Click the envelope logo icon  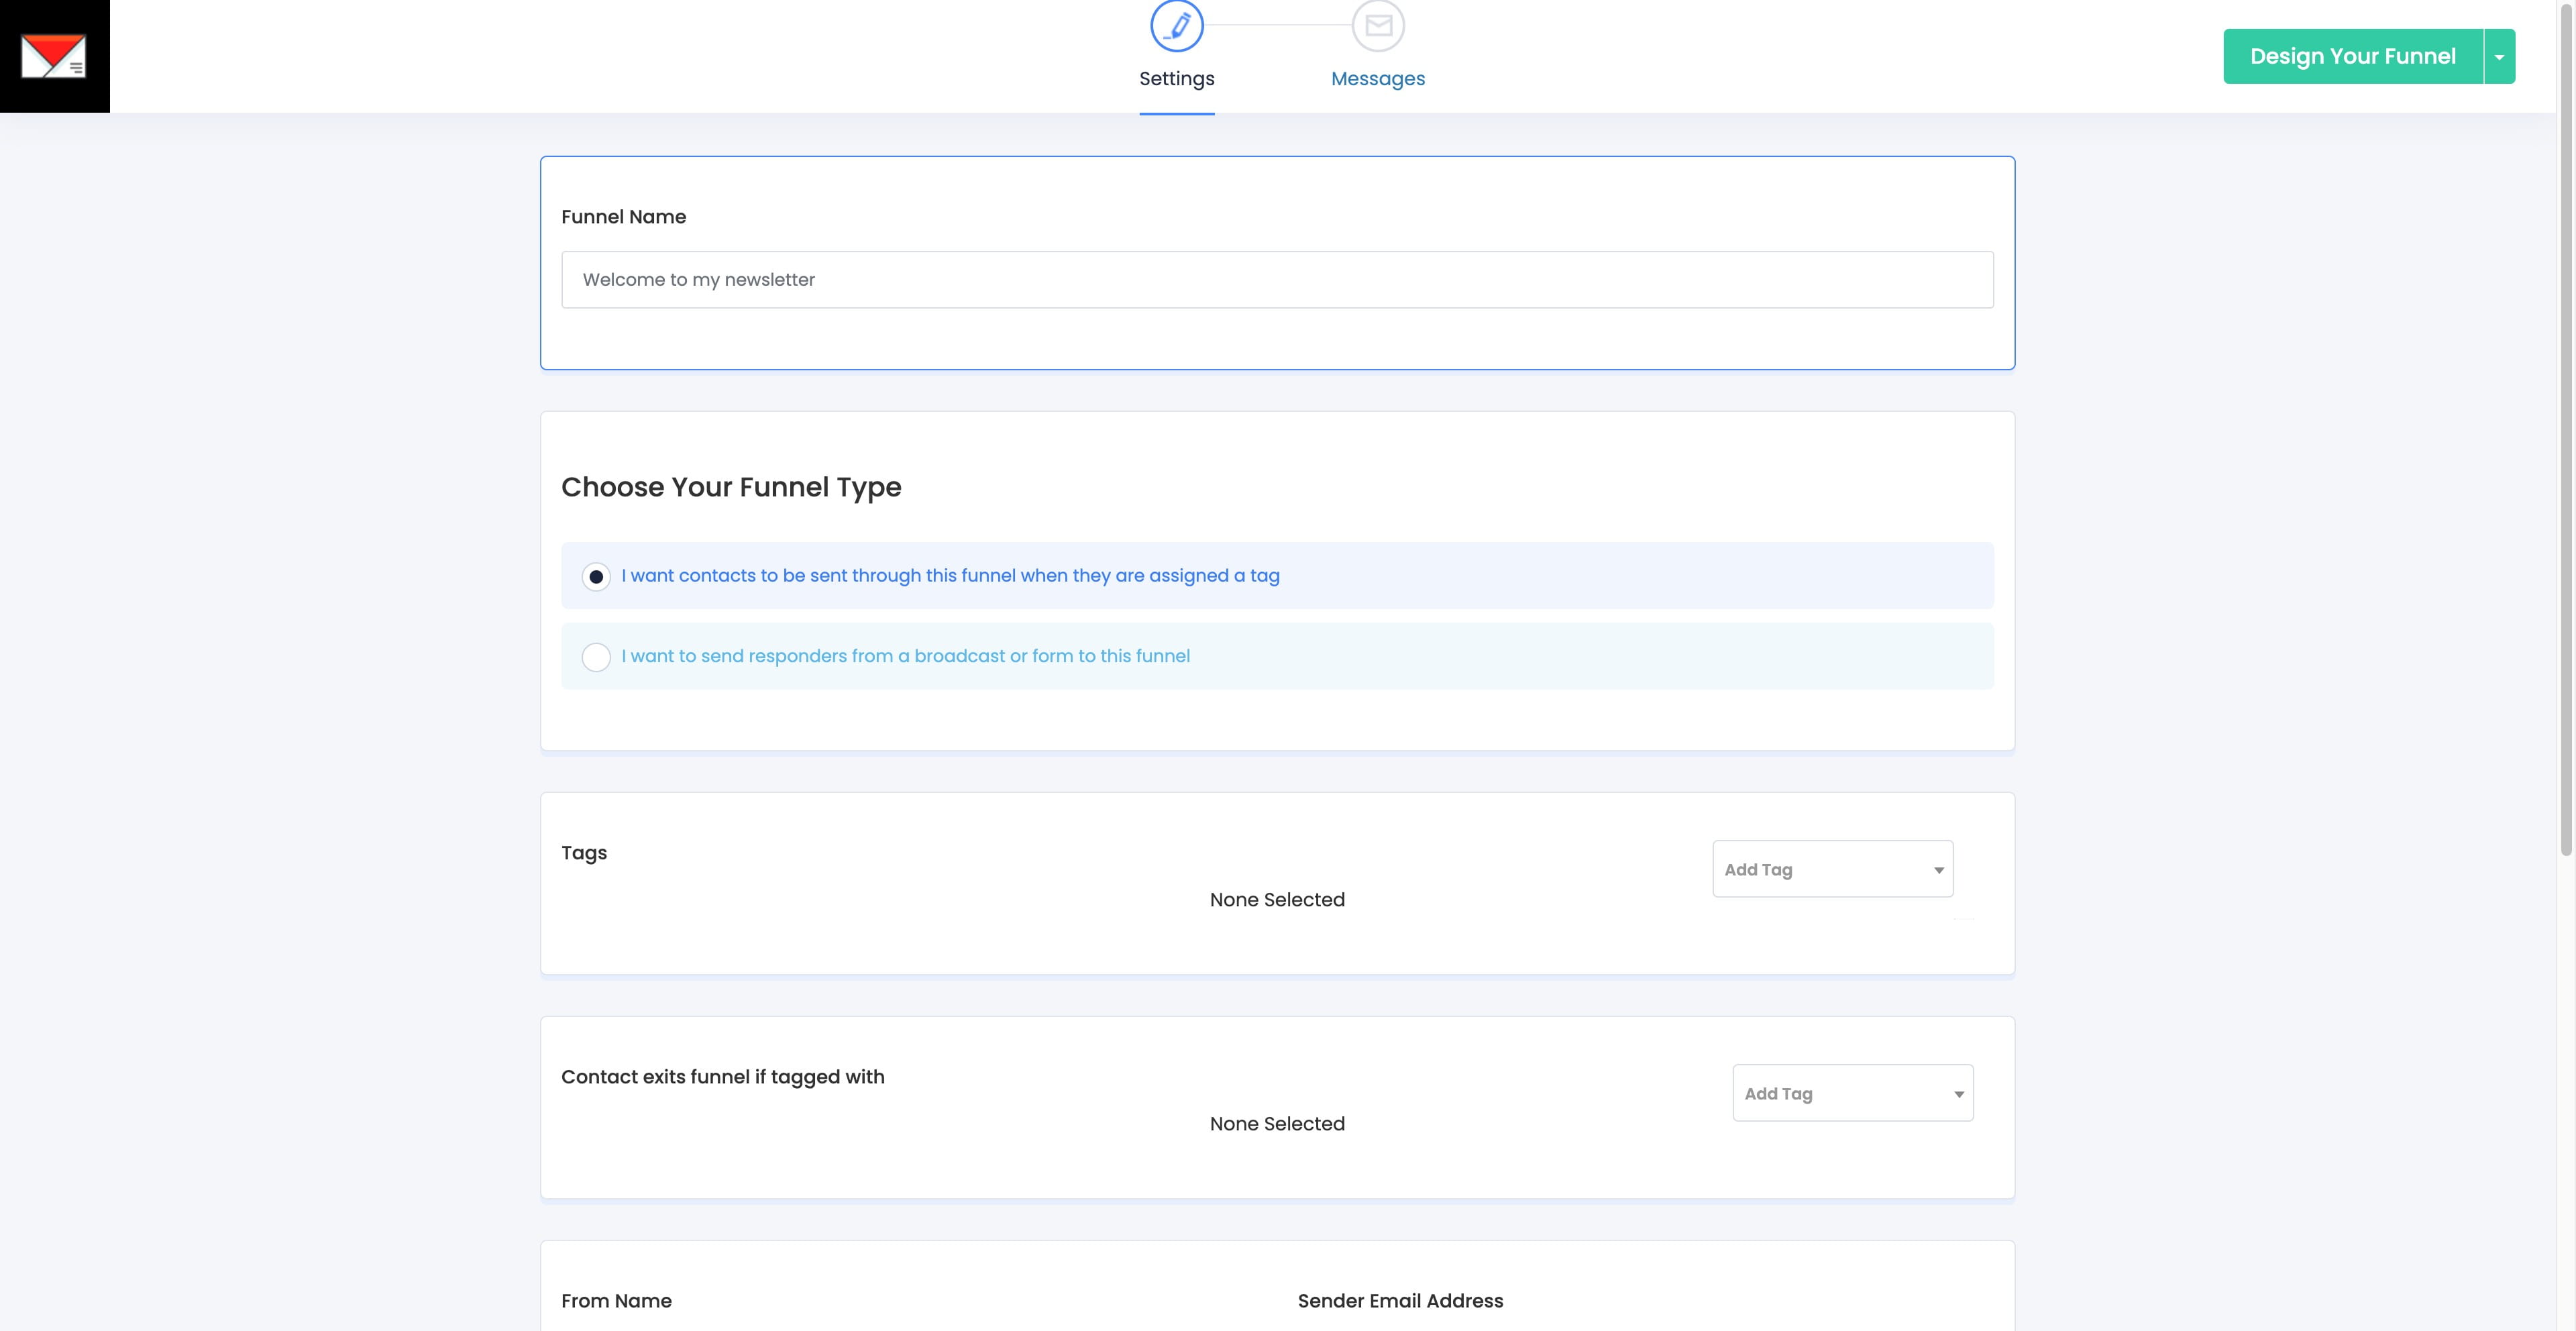click(54, 56)
